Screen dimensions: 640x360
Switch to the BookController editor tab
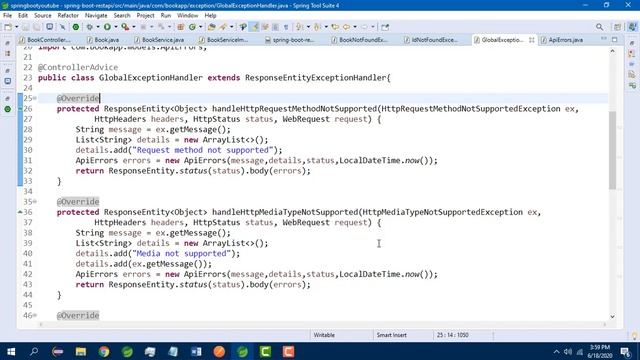45,40
